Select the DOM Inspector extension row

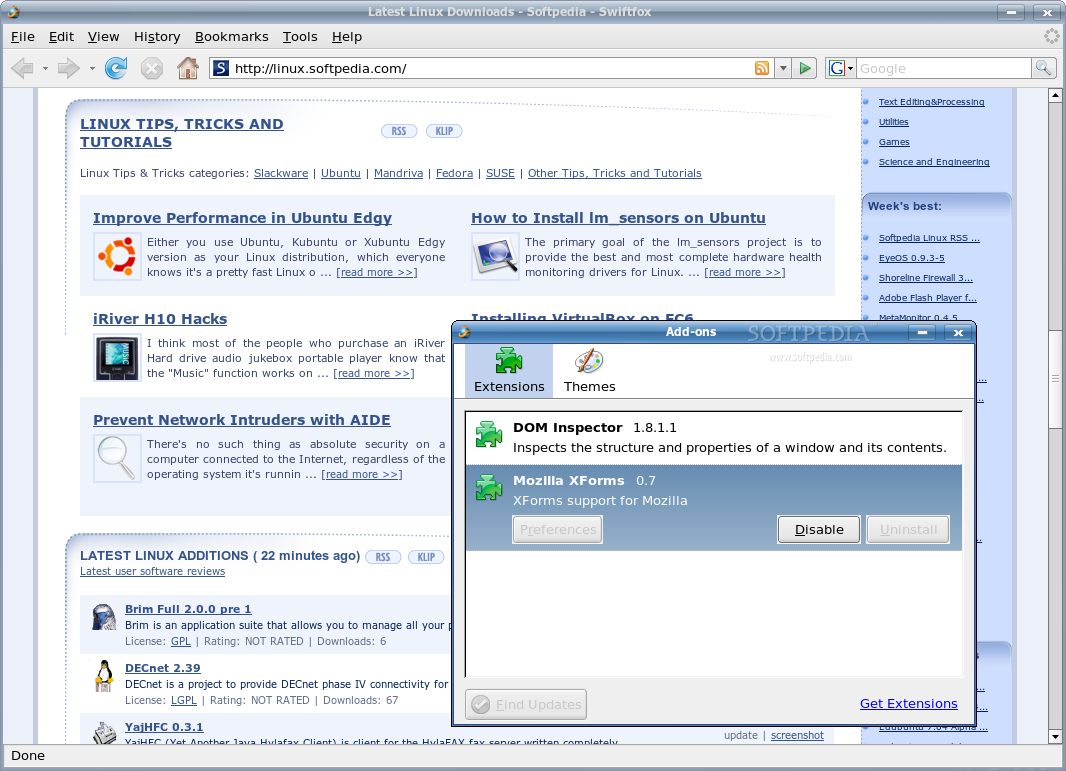[714, 438]
